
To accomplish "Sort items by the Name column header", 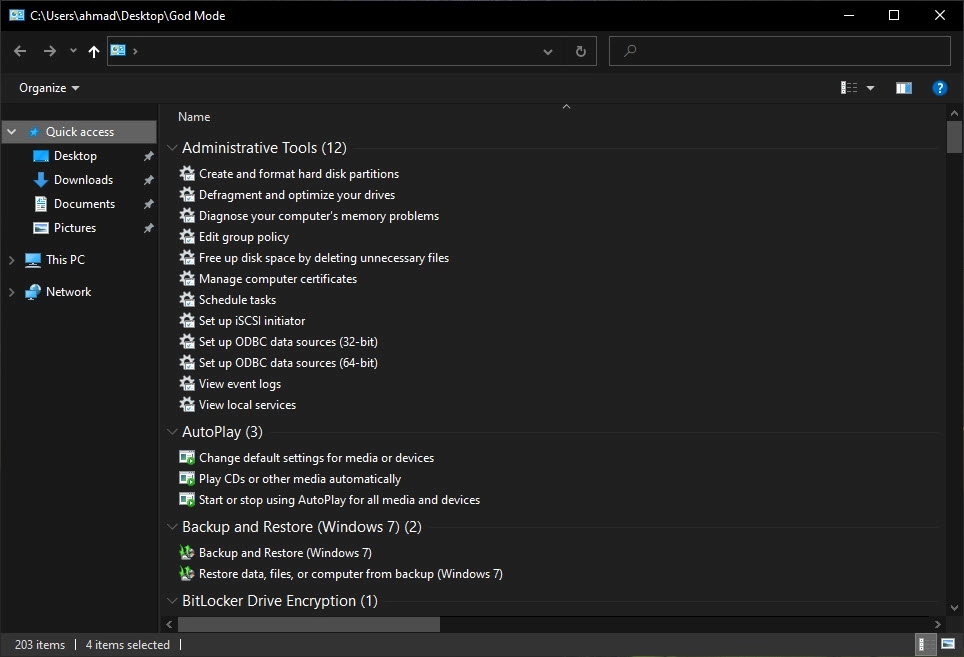I will point(194,117).
